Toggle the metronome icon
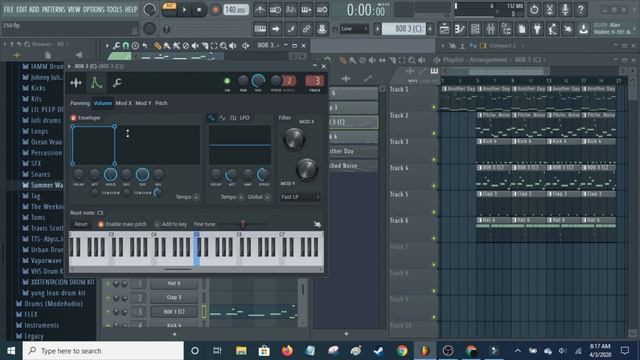 click(x=260, y=10)
